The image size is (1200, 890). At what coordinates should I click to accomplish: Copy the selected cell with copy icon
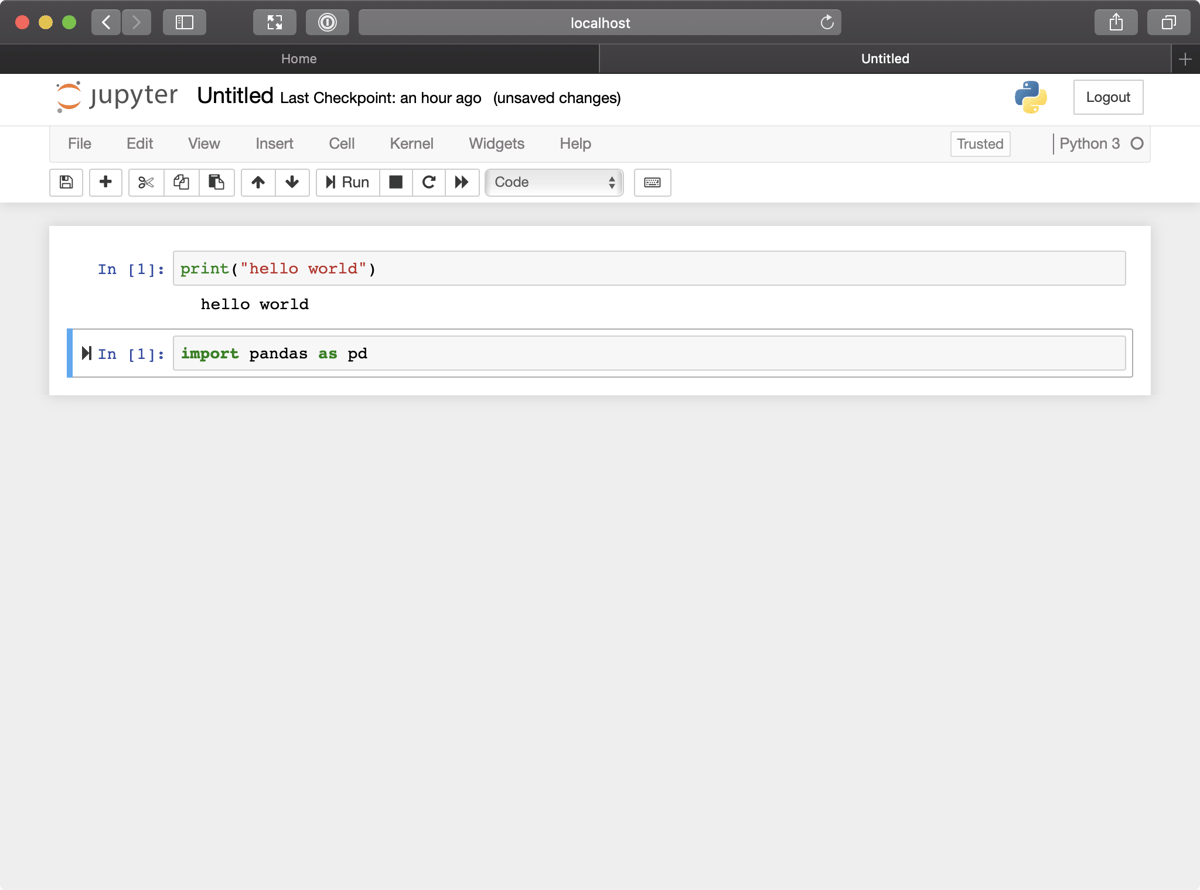click(181, 182)
